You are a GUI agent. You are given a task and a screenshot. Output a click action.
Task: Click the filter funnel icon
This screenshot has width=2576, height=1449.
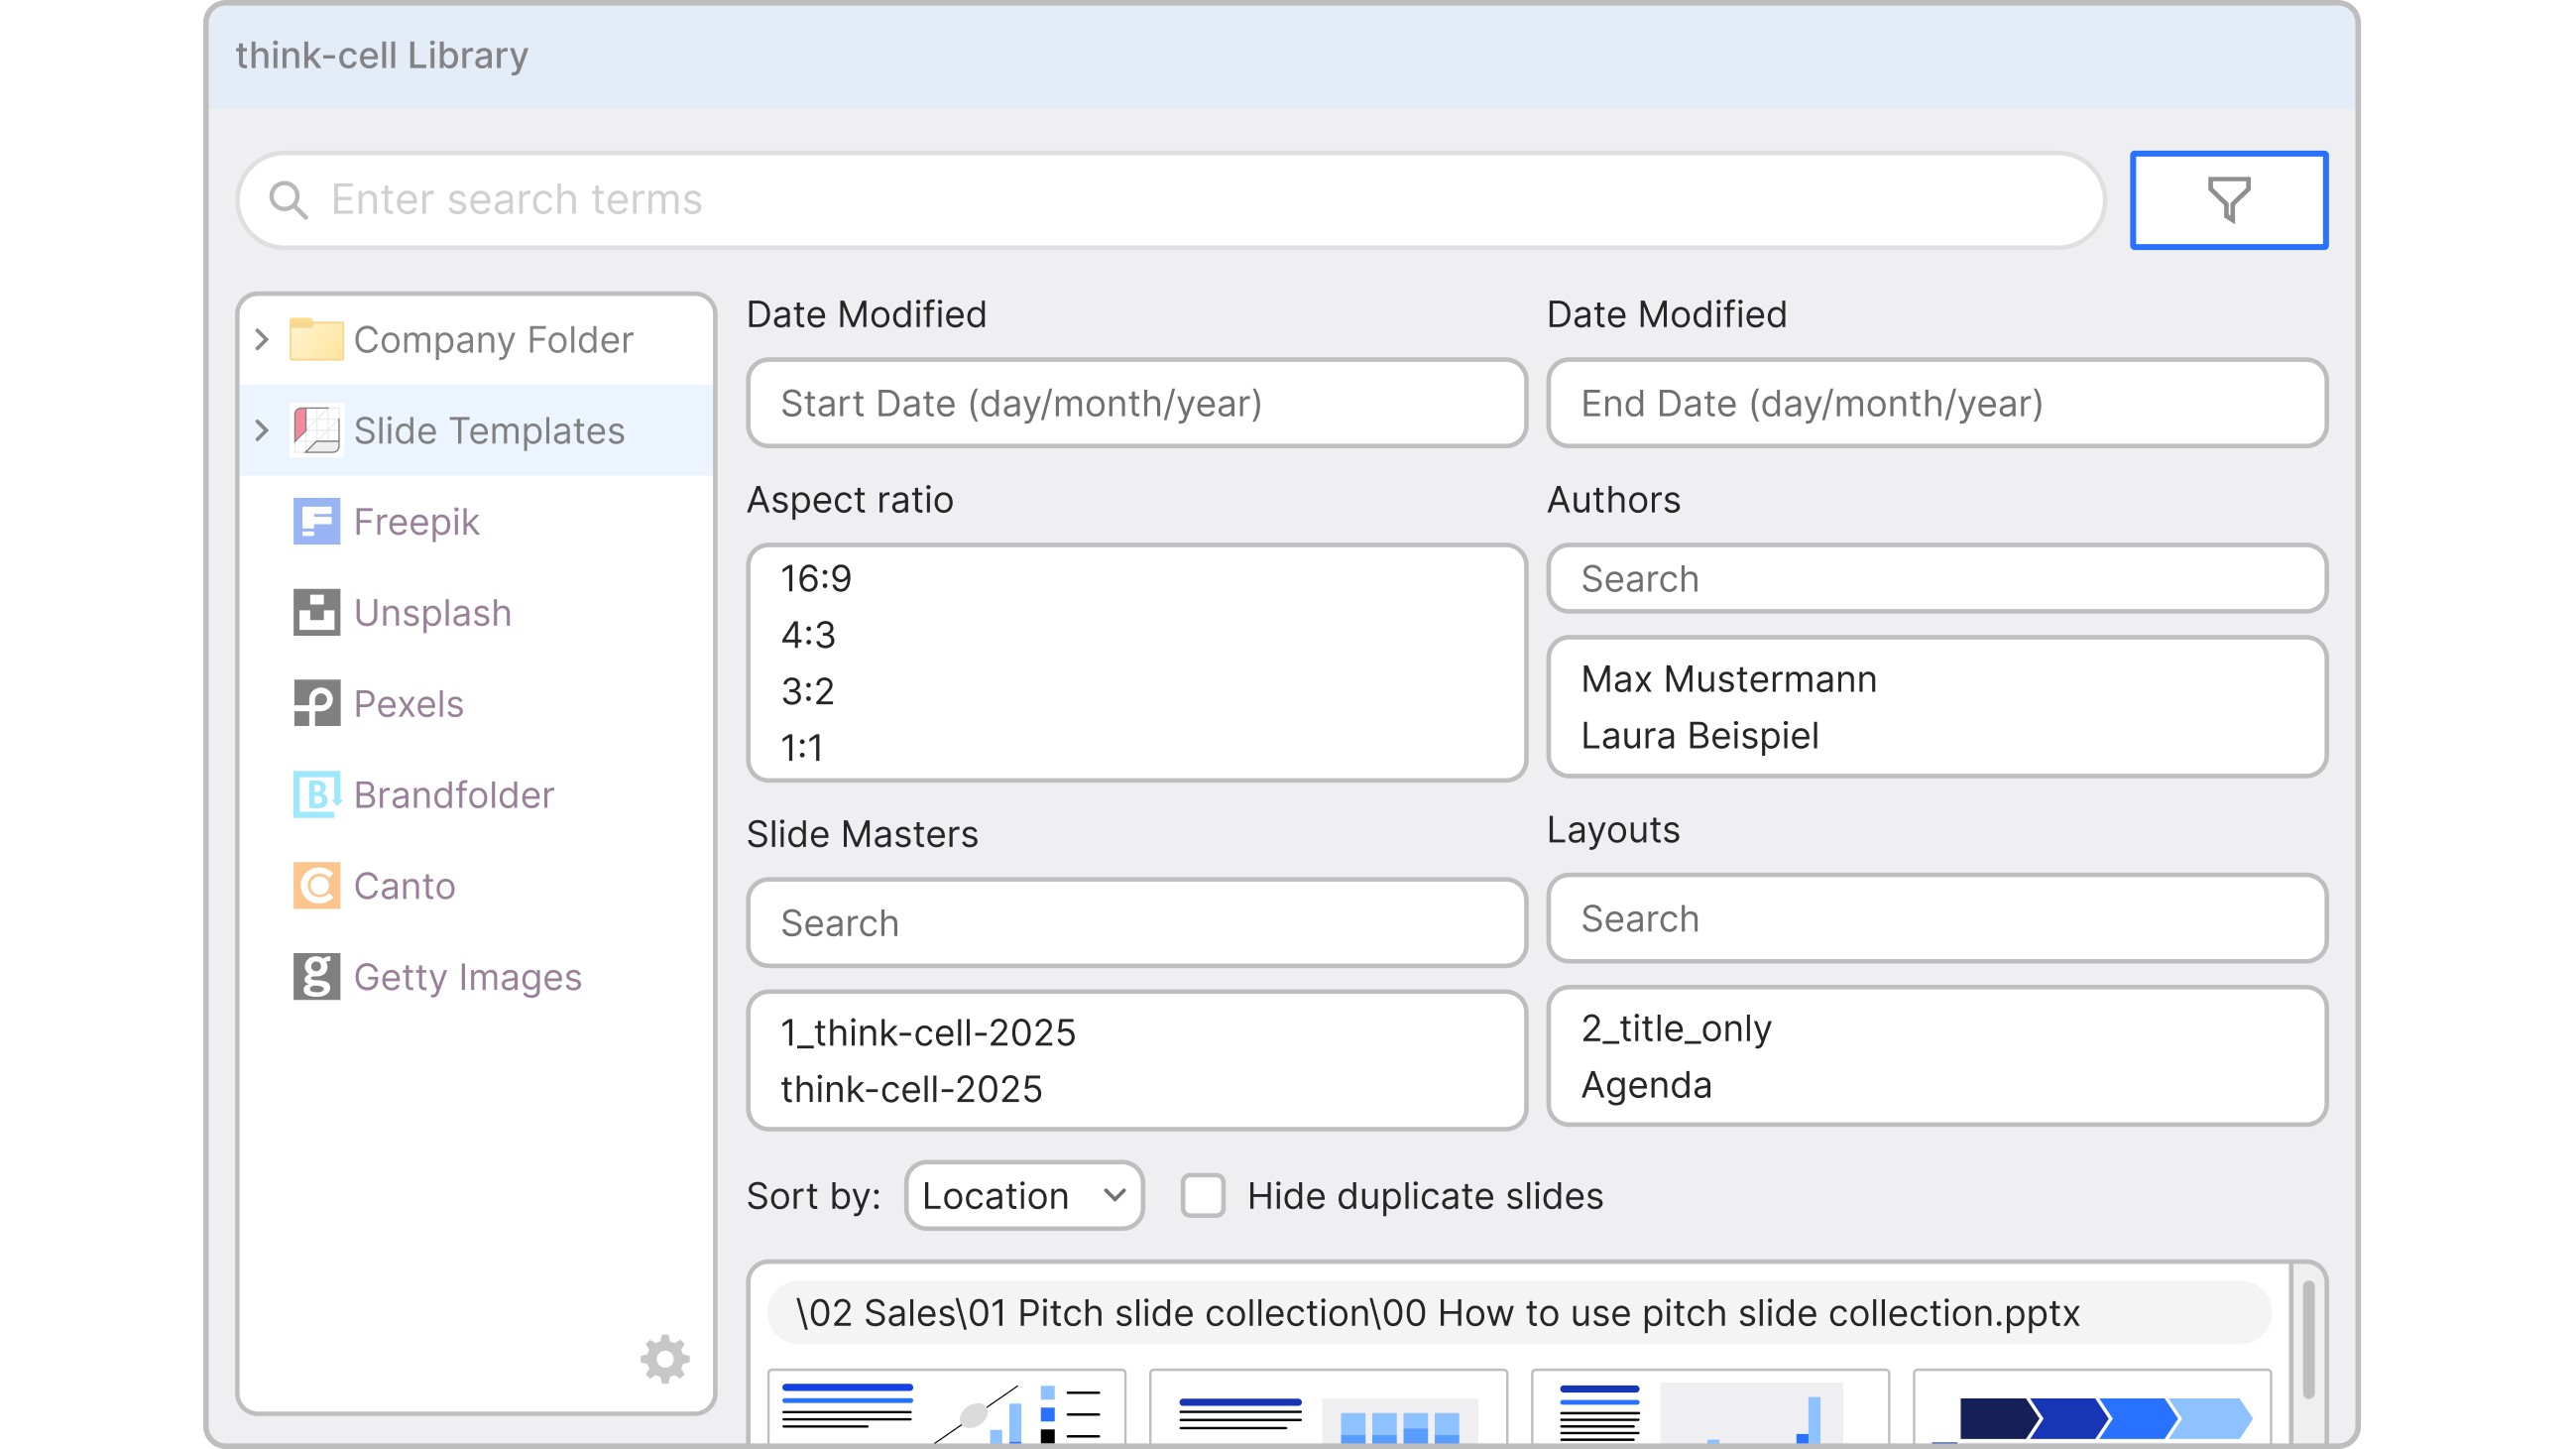tap(2228, 200)
